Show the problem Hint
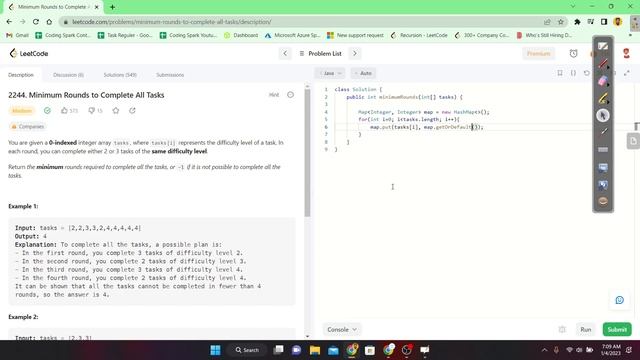Screen dimensions: 640x360 (273, 95)
